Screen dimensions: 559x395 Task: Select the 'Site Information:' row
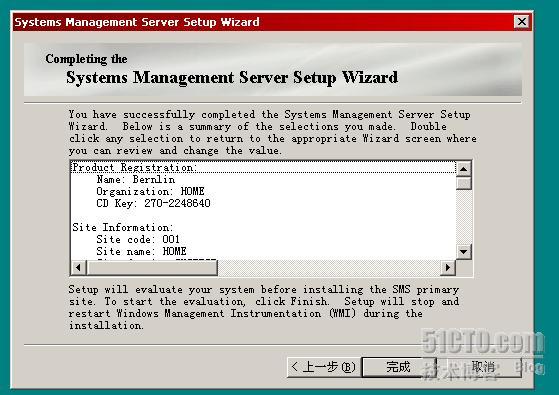(263, 227)
